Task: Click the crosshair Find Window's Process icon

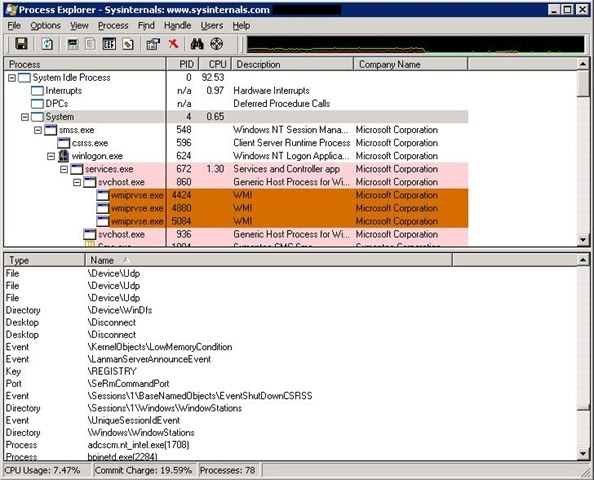Action: coord(216,44)
